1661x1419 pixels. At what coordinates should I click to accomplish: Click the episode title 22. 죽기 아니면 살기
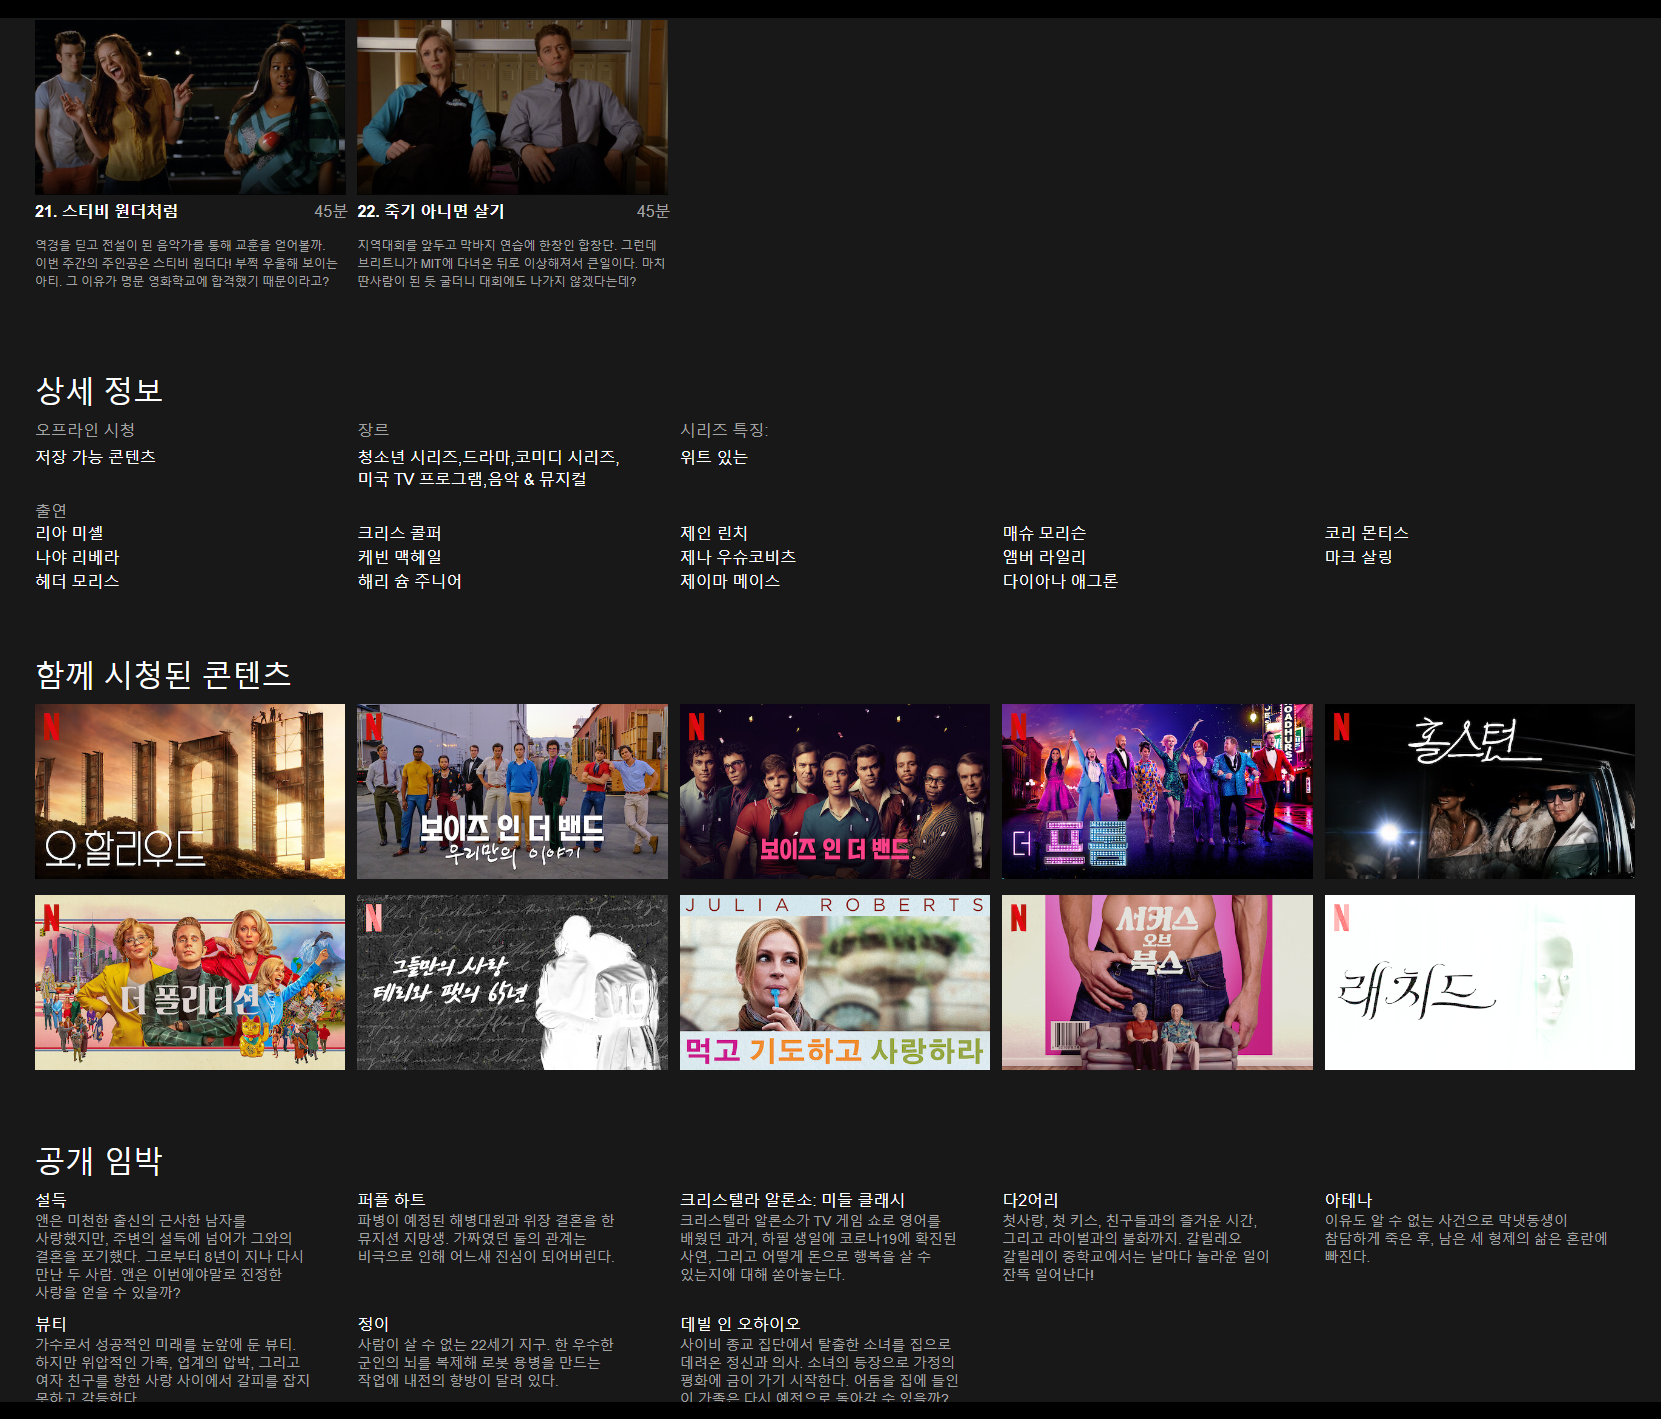pyautogui.click(x=431, y=211)
